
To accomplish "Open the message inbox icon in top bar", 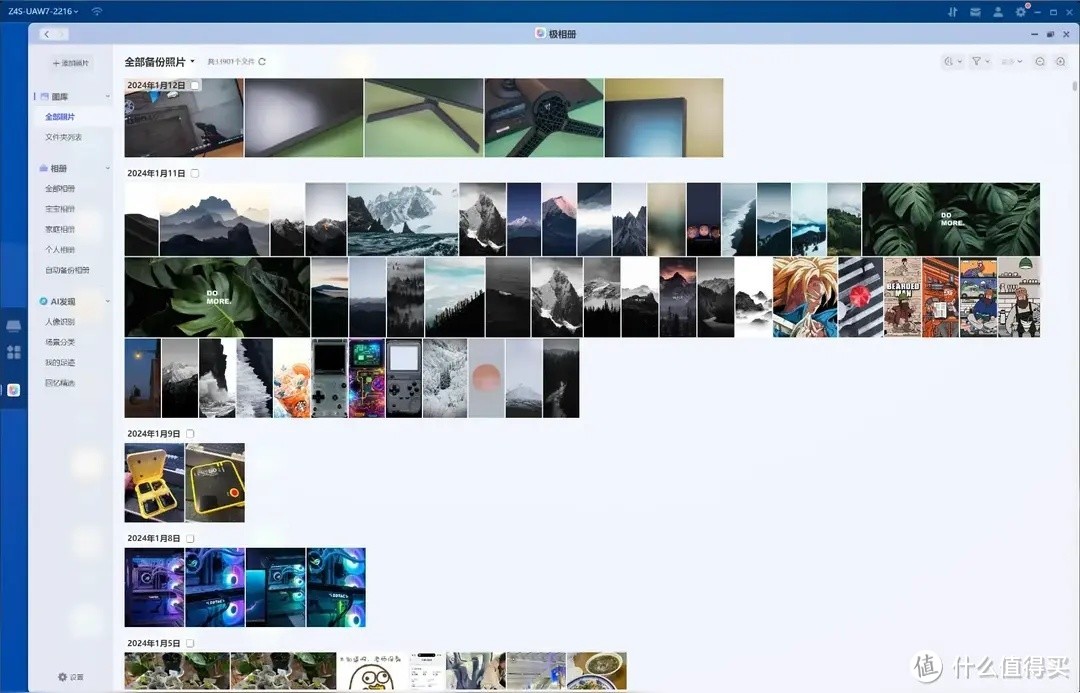I will tap(976, 11).
